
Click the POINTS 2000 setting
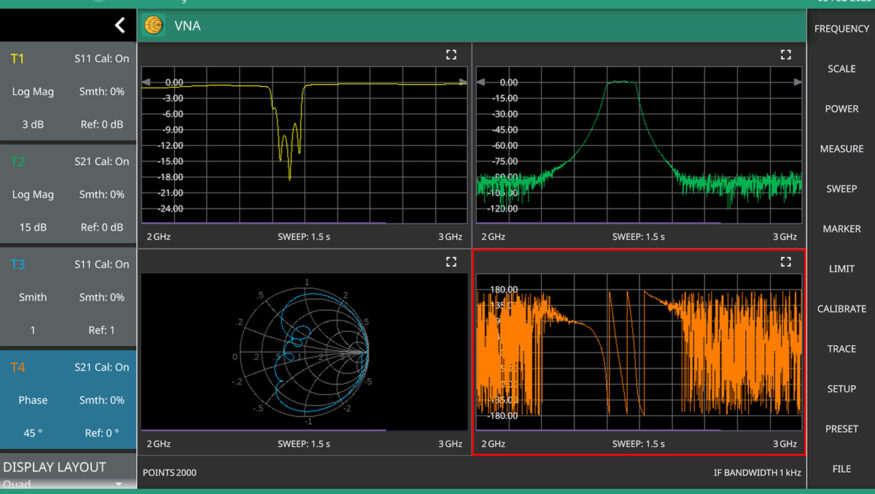coord(170,472)
